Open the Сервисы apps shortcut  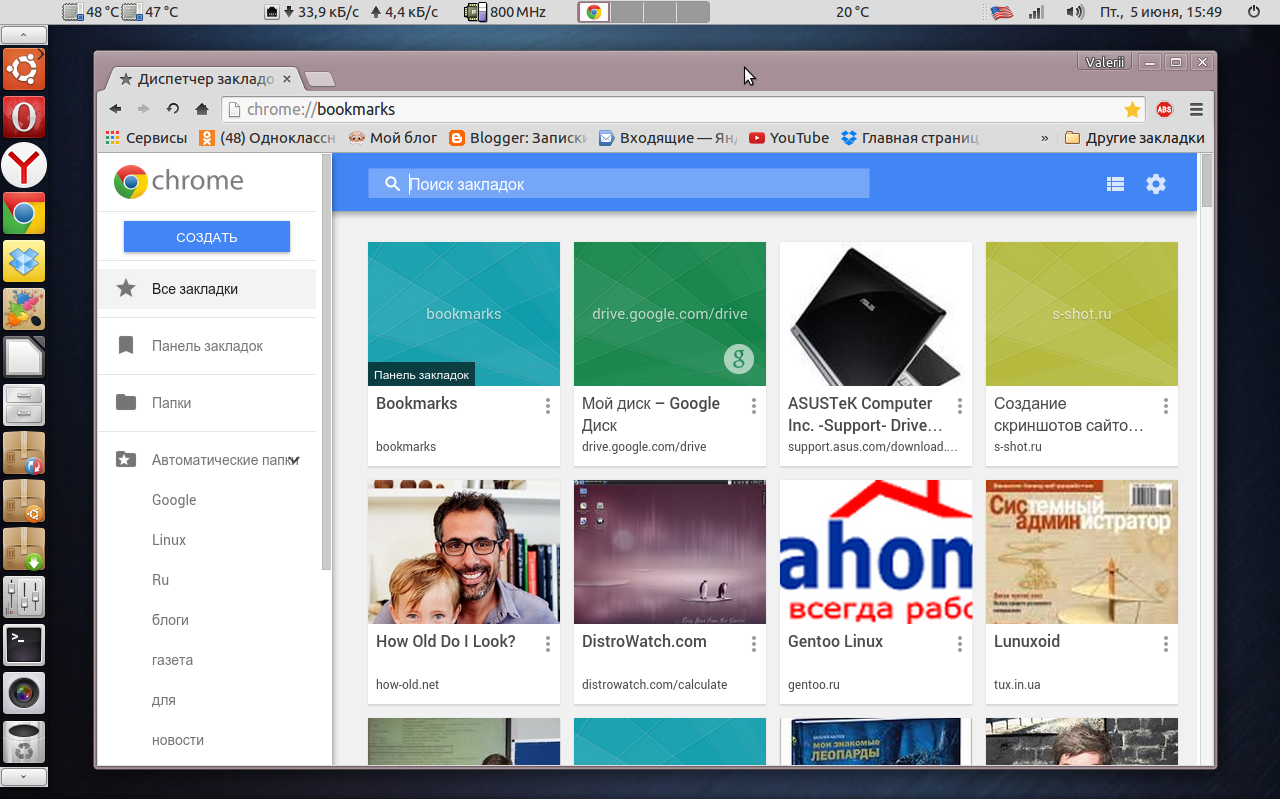click(x=146, y=138)
